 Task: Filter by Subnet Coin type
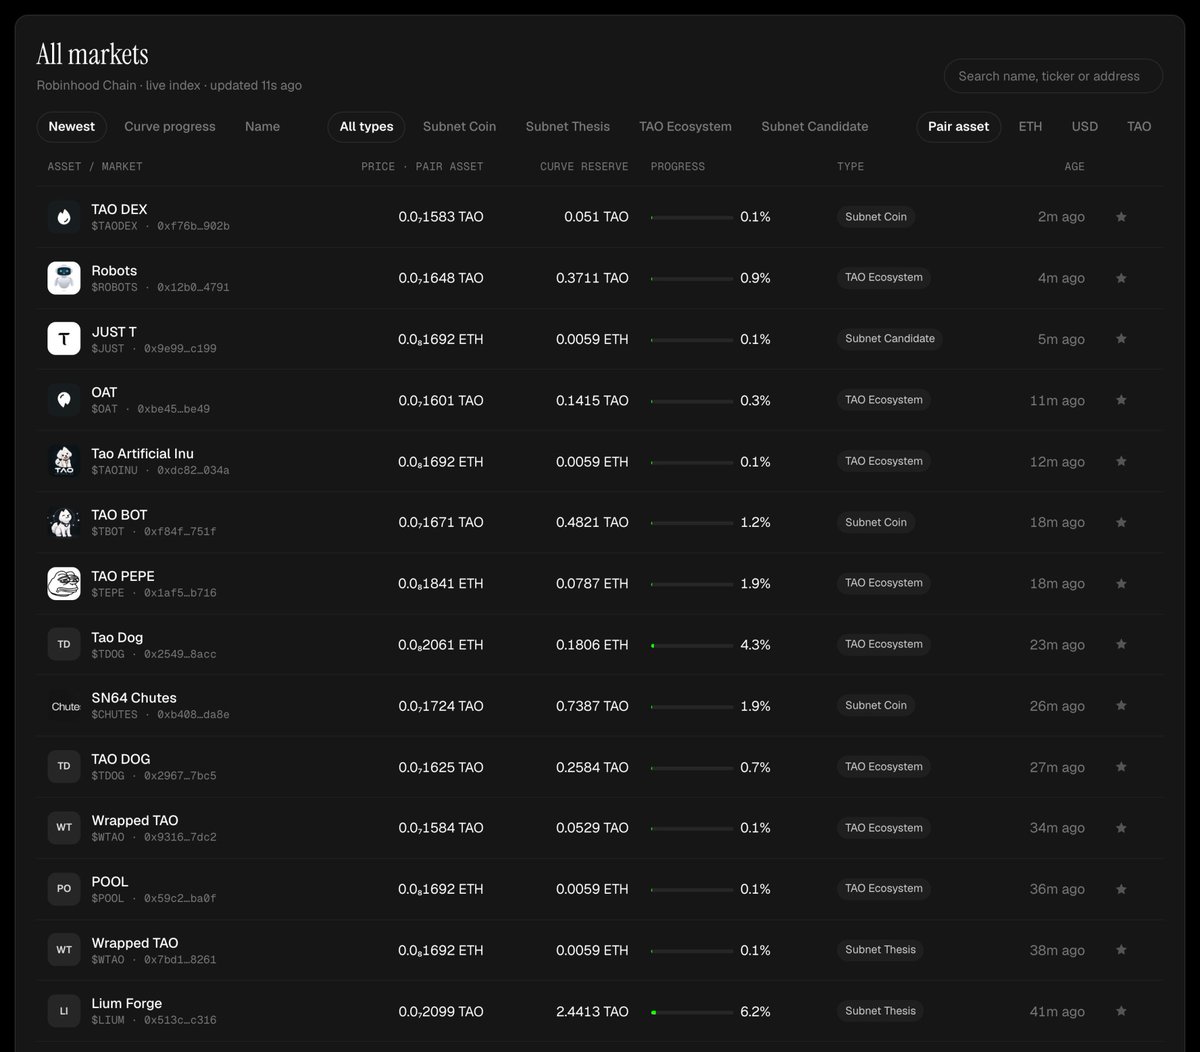point(459,127)
